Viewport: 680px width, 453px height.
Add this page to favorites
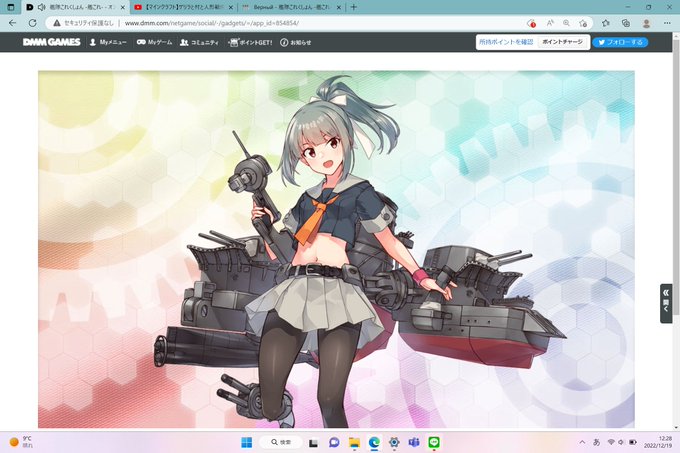coord(583,23)
